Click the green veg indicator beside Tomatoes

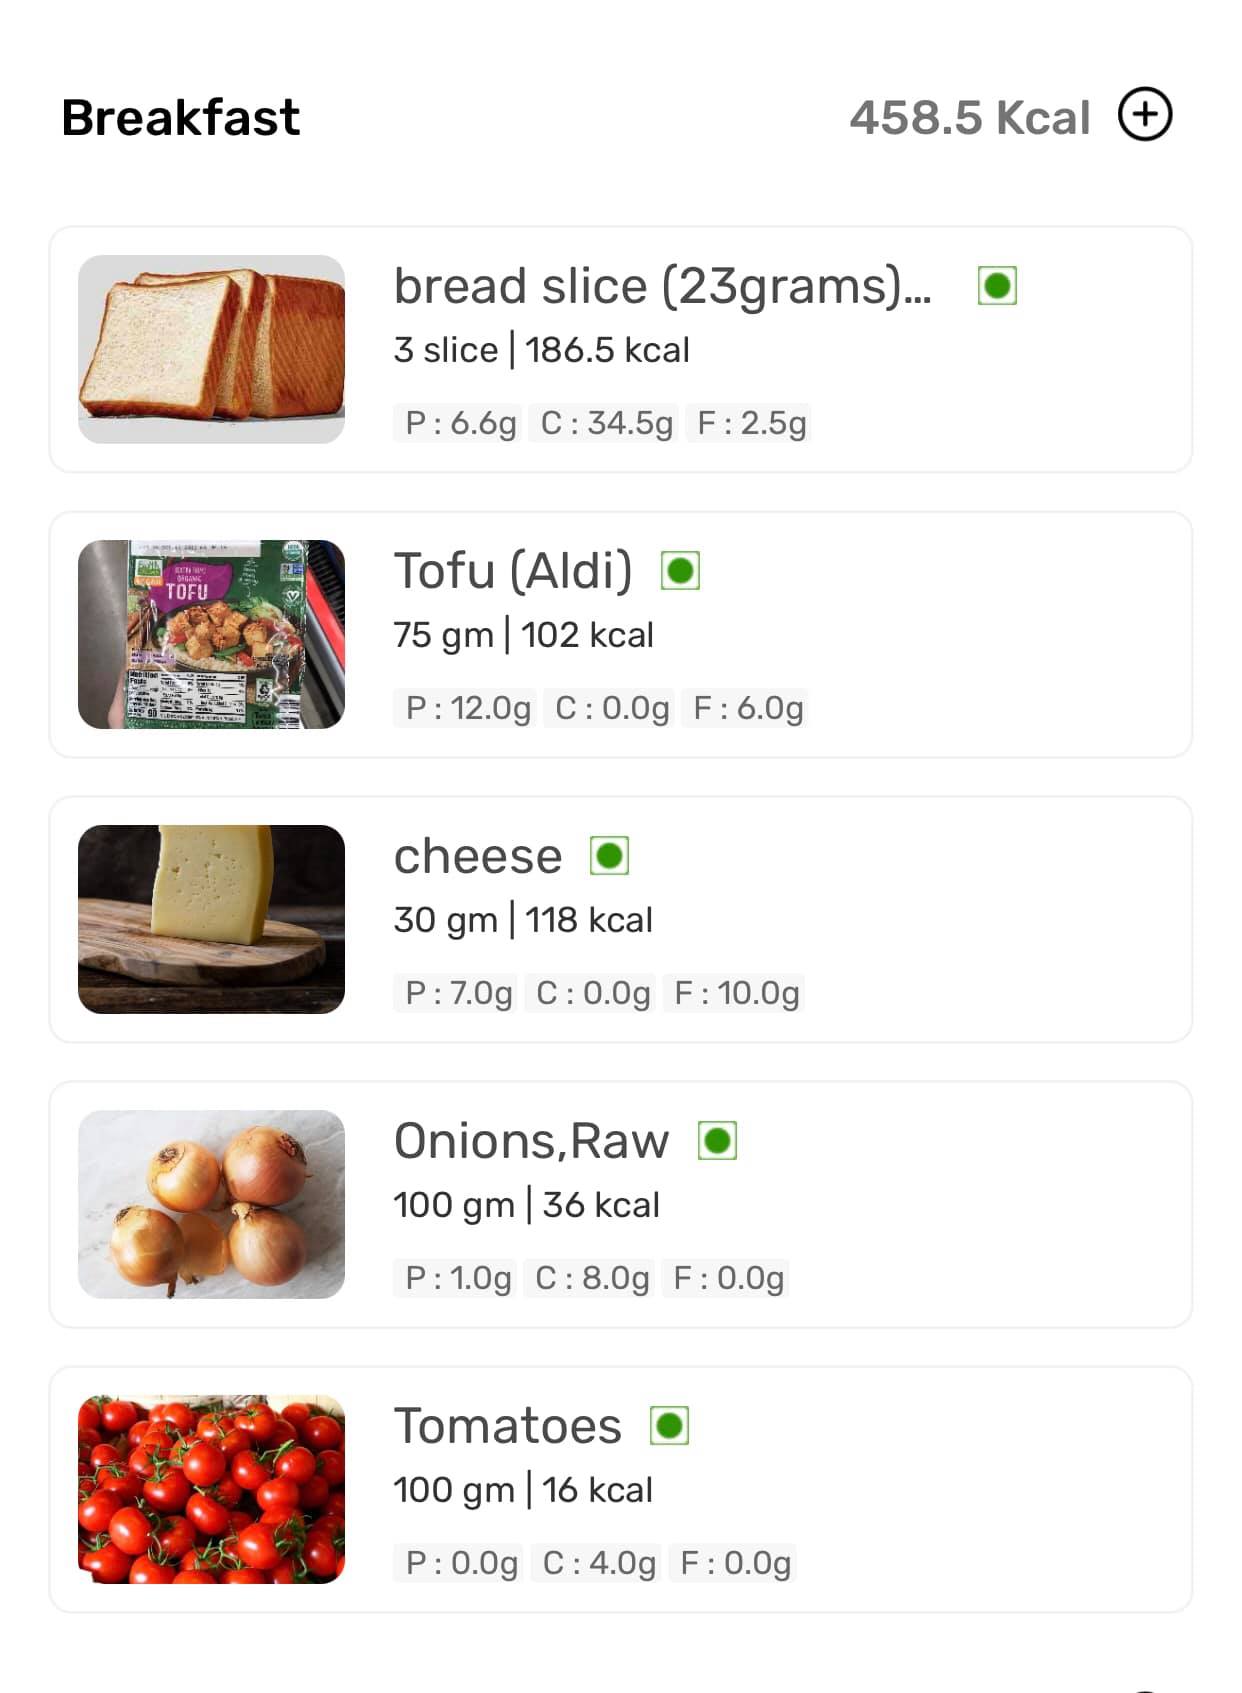point(670,1426)
